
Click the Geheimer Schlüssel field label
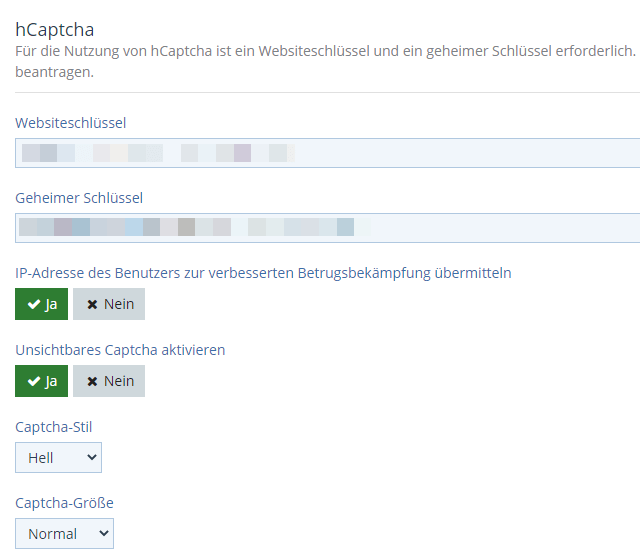79,198
